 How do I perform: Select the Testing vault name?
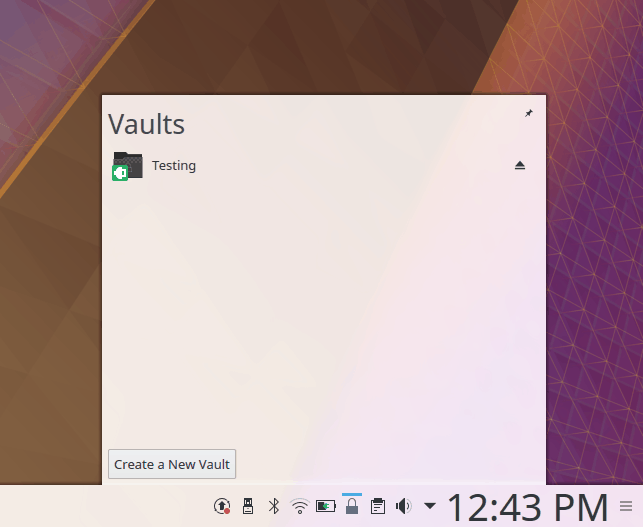174,166
